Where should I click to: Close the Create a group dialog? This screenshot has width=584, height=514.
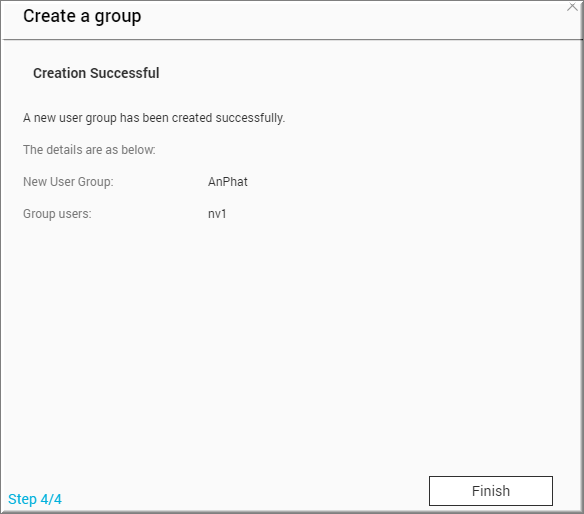coord(572,7)
